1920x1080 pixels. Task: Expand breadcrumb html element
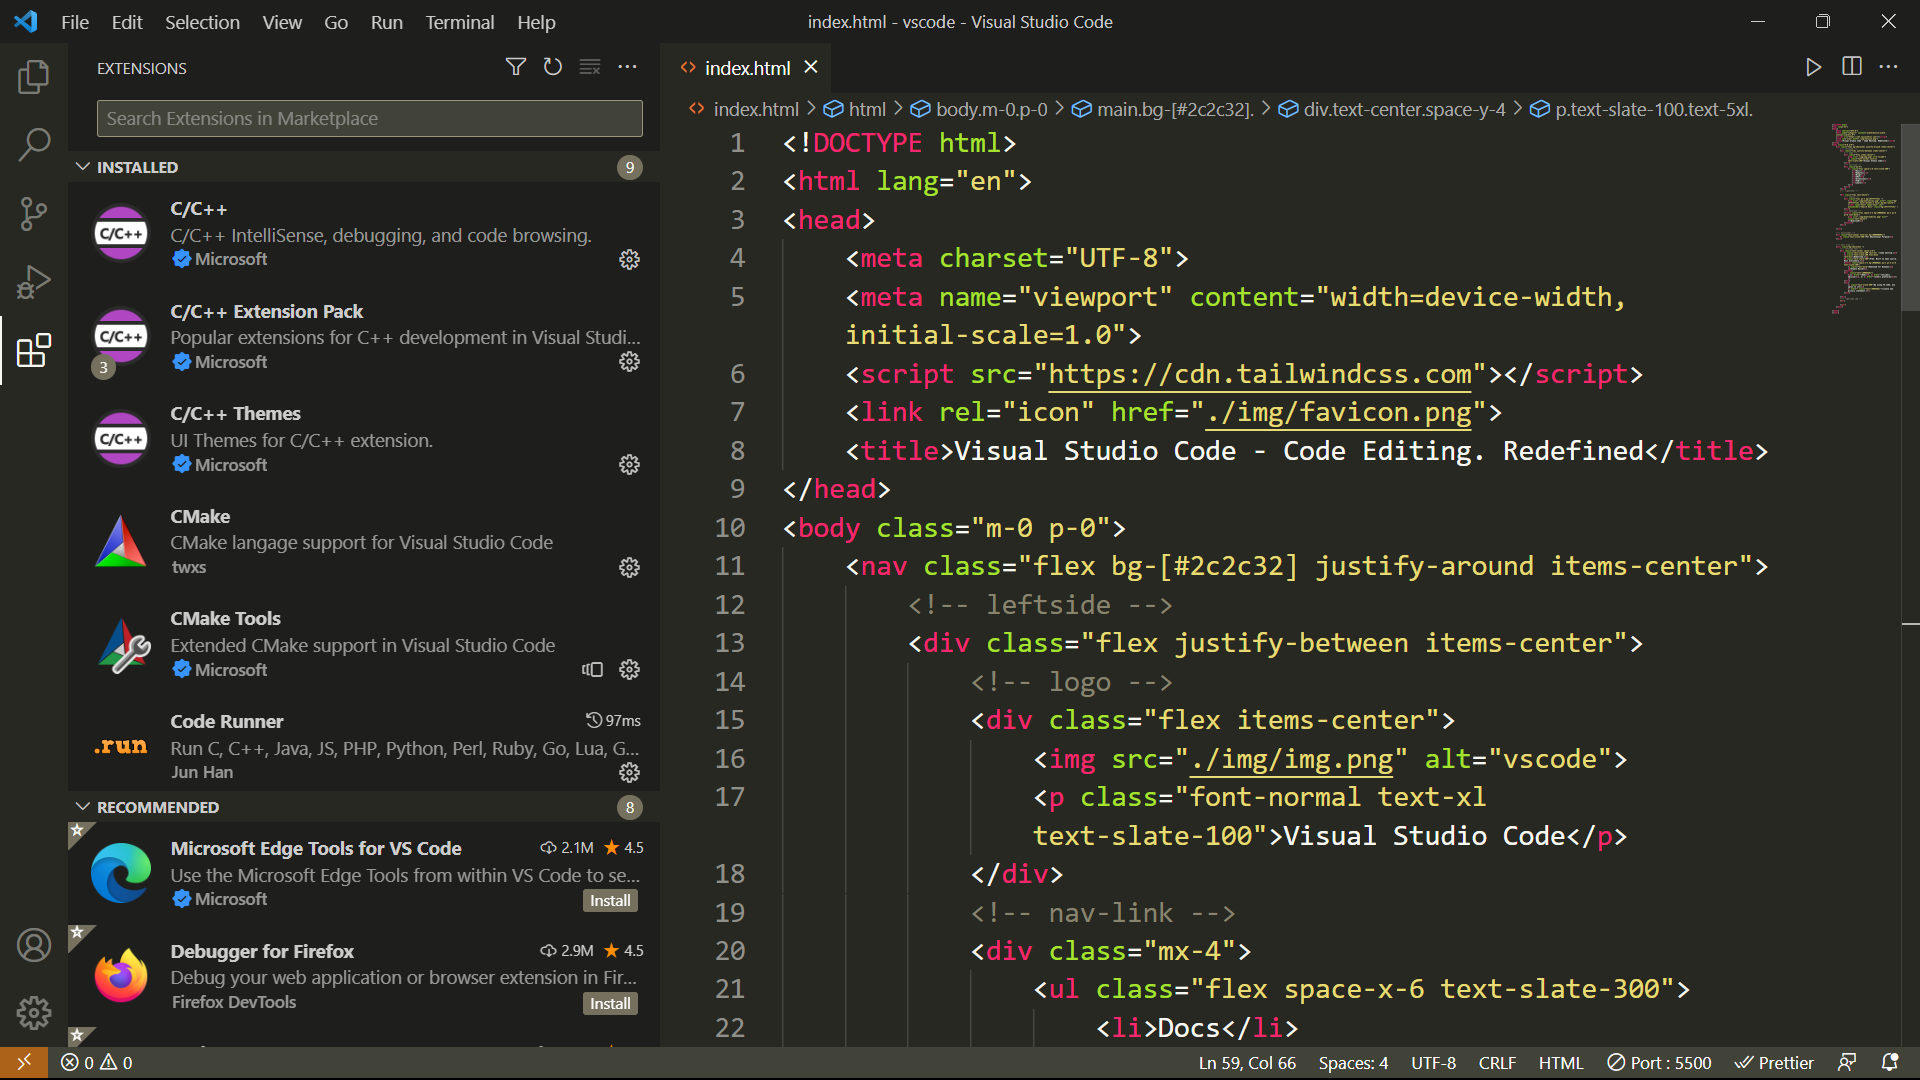(856, 109)
